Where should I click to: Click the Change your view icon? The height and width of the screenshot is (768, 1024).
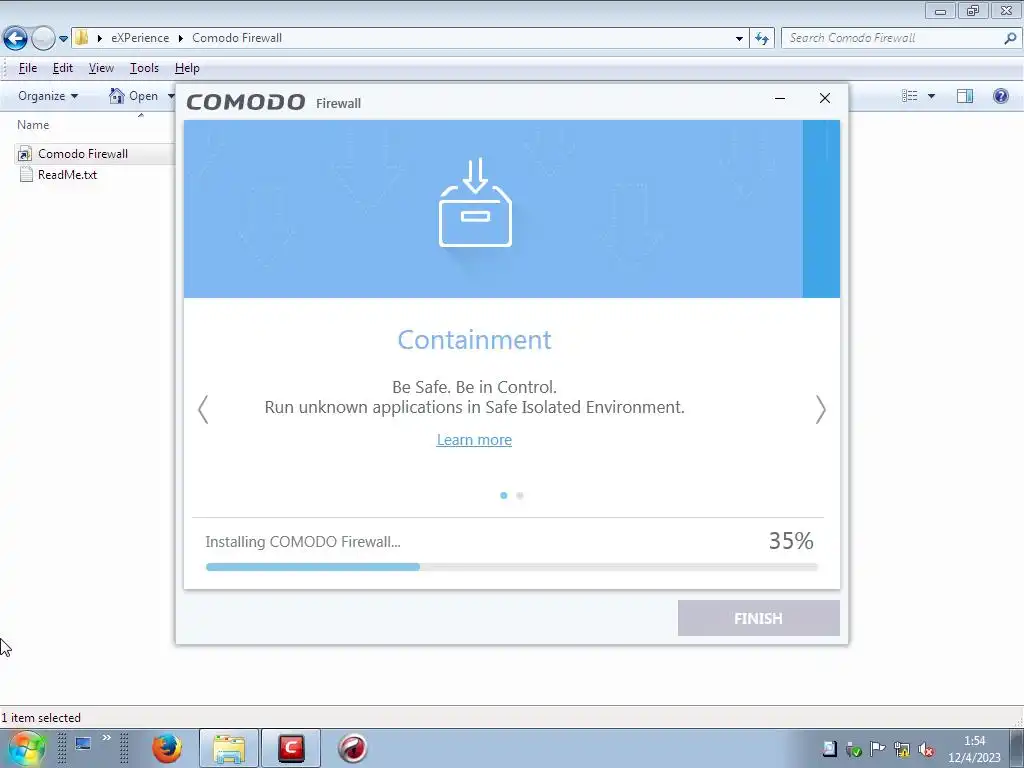(910, 96)
